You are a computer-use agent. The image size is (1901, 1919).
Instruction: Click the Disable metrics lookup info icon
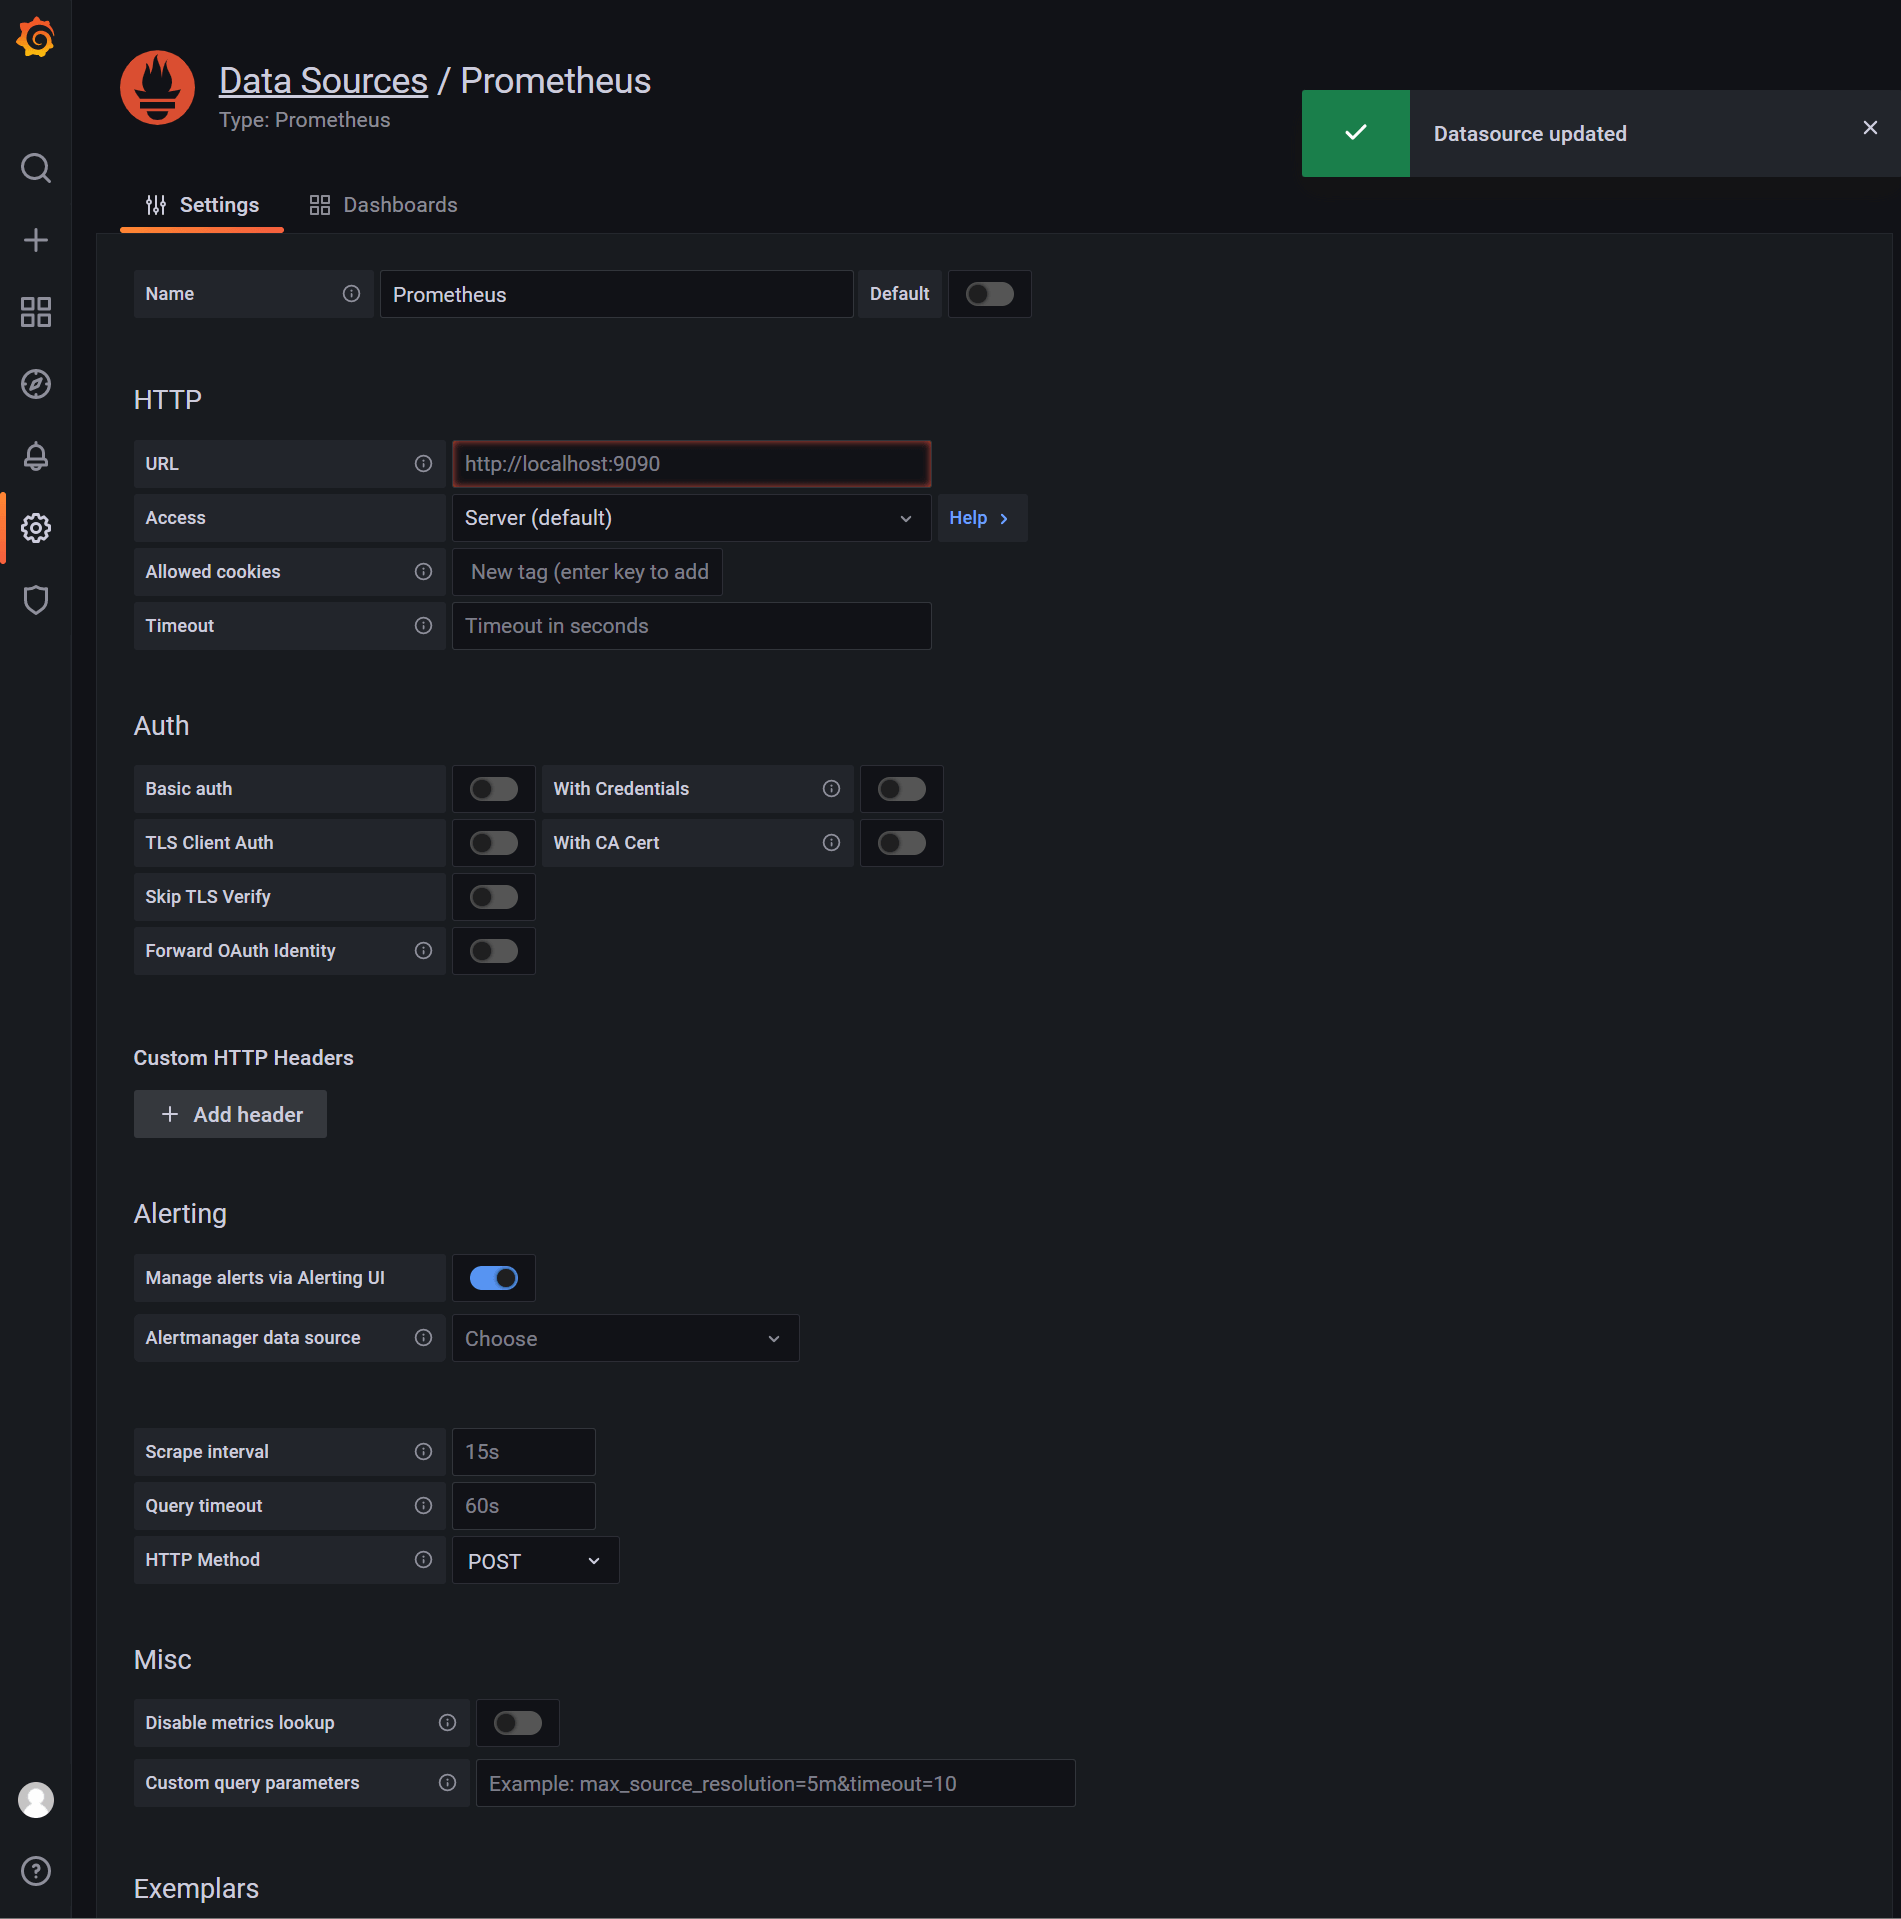pyautogui.click(x=447, y=1723)
